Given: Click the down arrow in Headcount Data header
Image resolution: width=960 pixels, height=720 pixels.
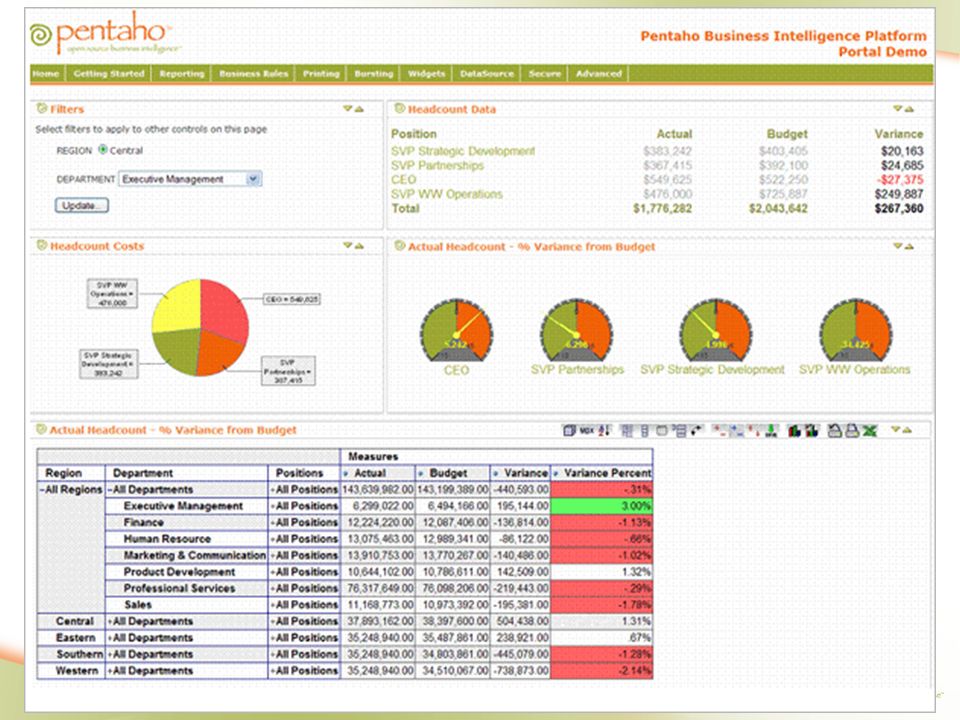Looking at the screenshot, I should [x=898, y=109].
